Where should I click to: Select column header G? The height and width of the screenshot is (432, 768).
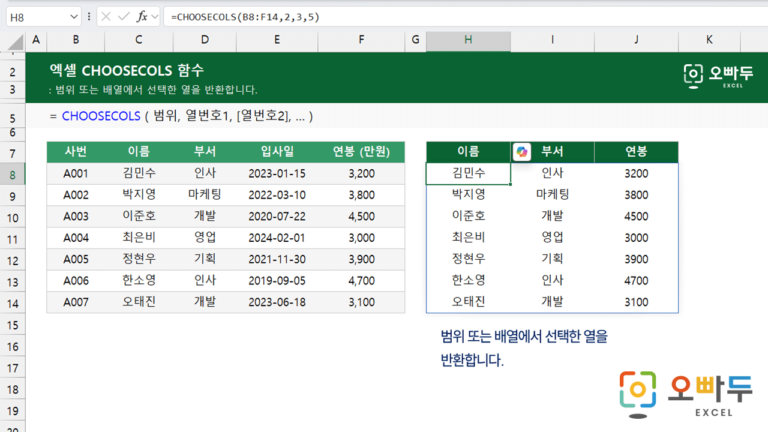tap(415, 40)
